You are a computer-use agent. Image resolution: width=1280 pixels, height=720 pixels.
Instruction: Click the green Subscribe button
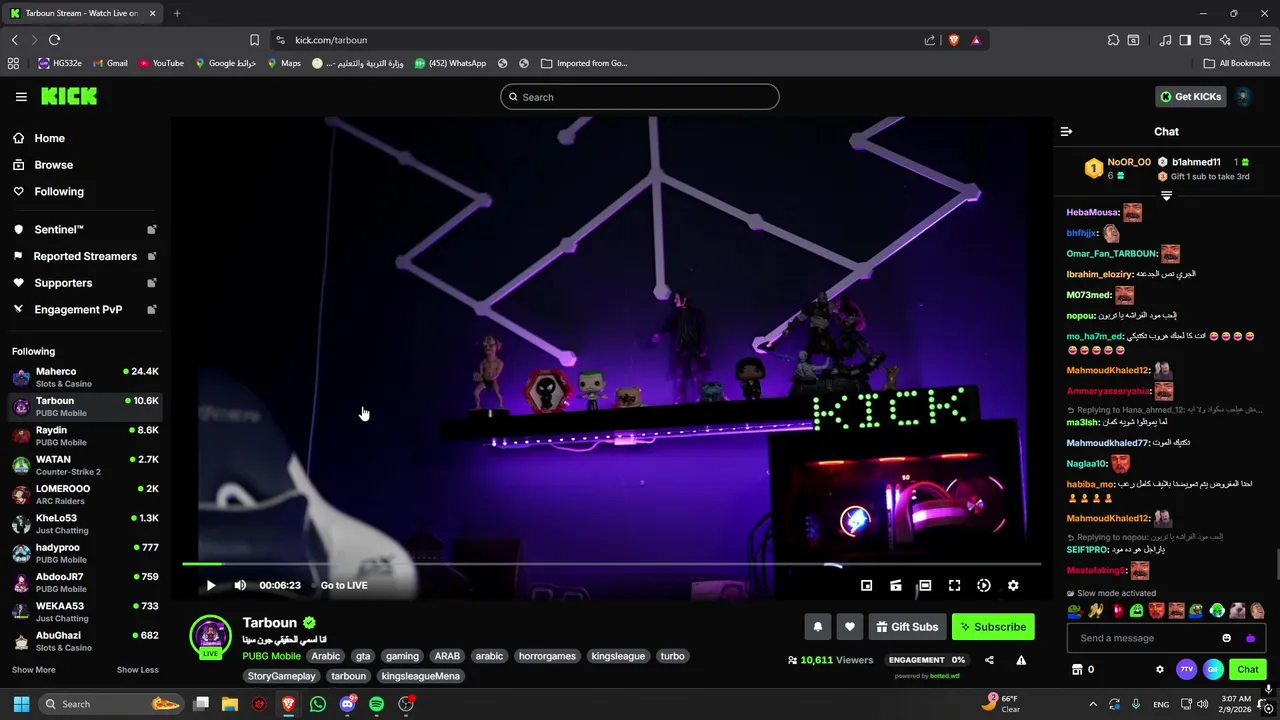[x=993, y=627]
